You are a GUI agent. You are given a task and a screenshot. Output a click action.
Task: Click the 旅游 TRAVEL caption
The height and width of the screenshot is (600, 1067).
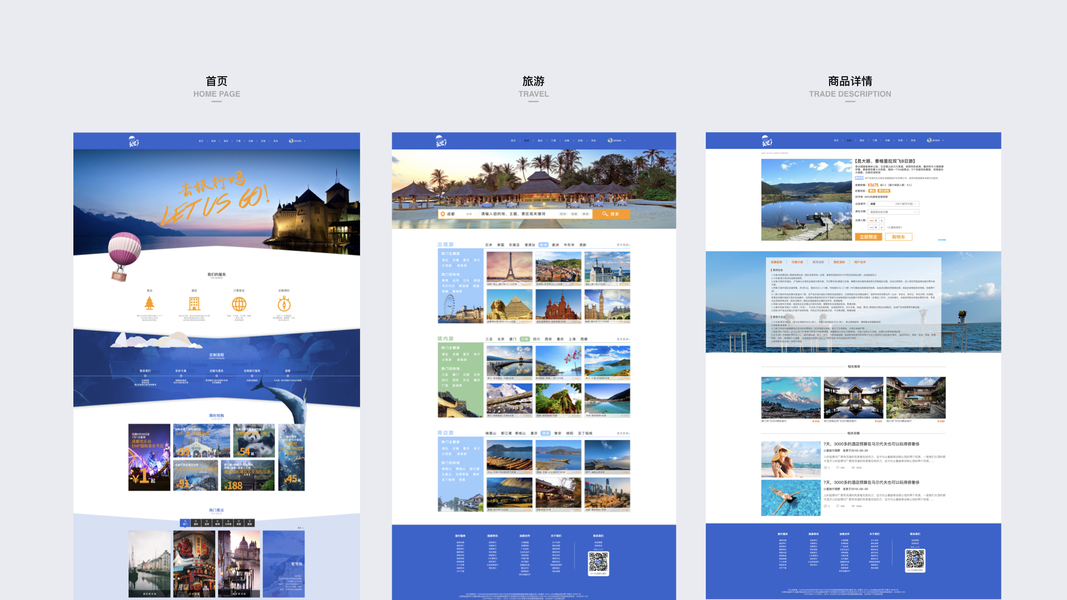(533, 86)
